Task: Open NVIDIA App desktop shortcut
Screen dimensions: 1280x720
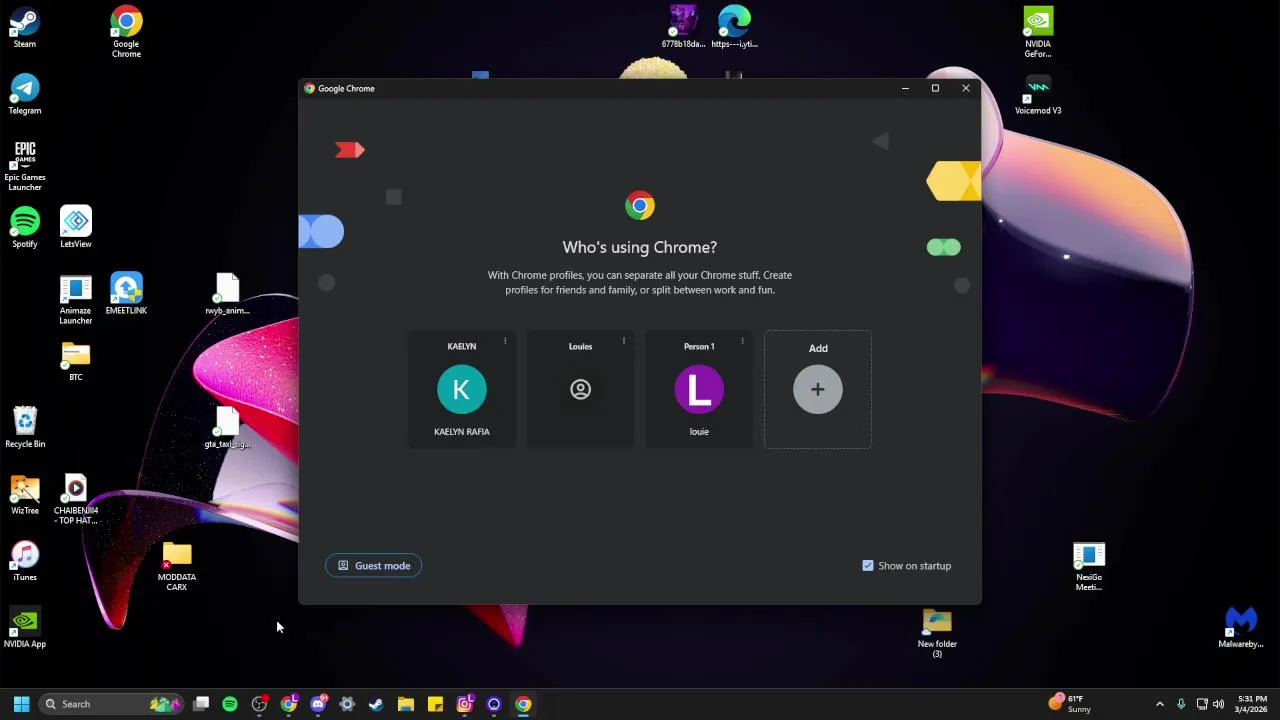Action: coord(25,628)
